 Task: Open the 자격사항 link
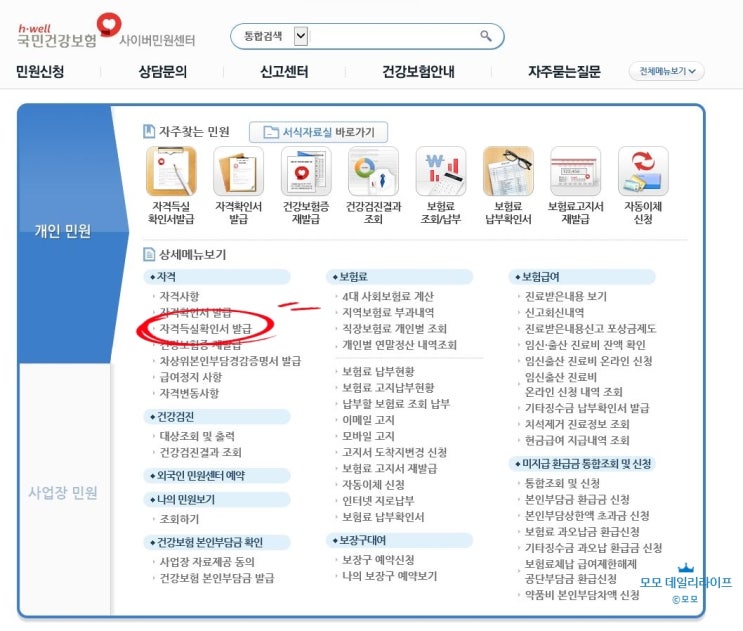(179, 296)
